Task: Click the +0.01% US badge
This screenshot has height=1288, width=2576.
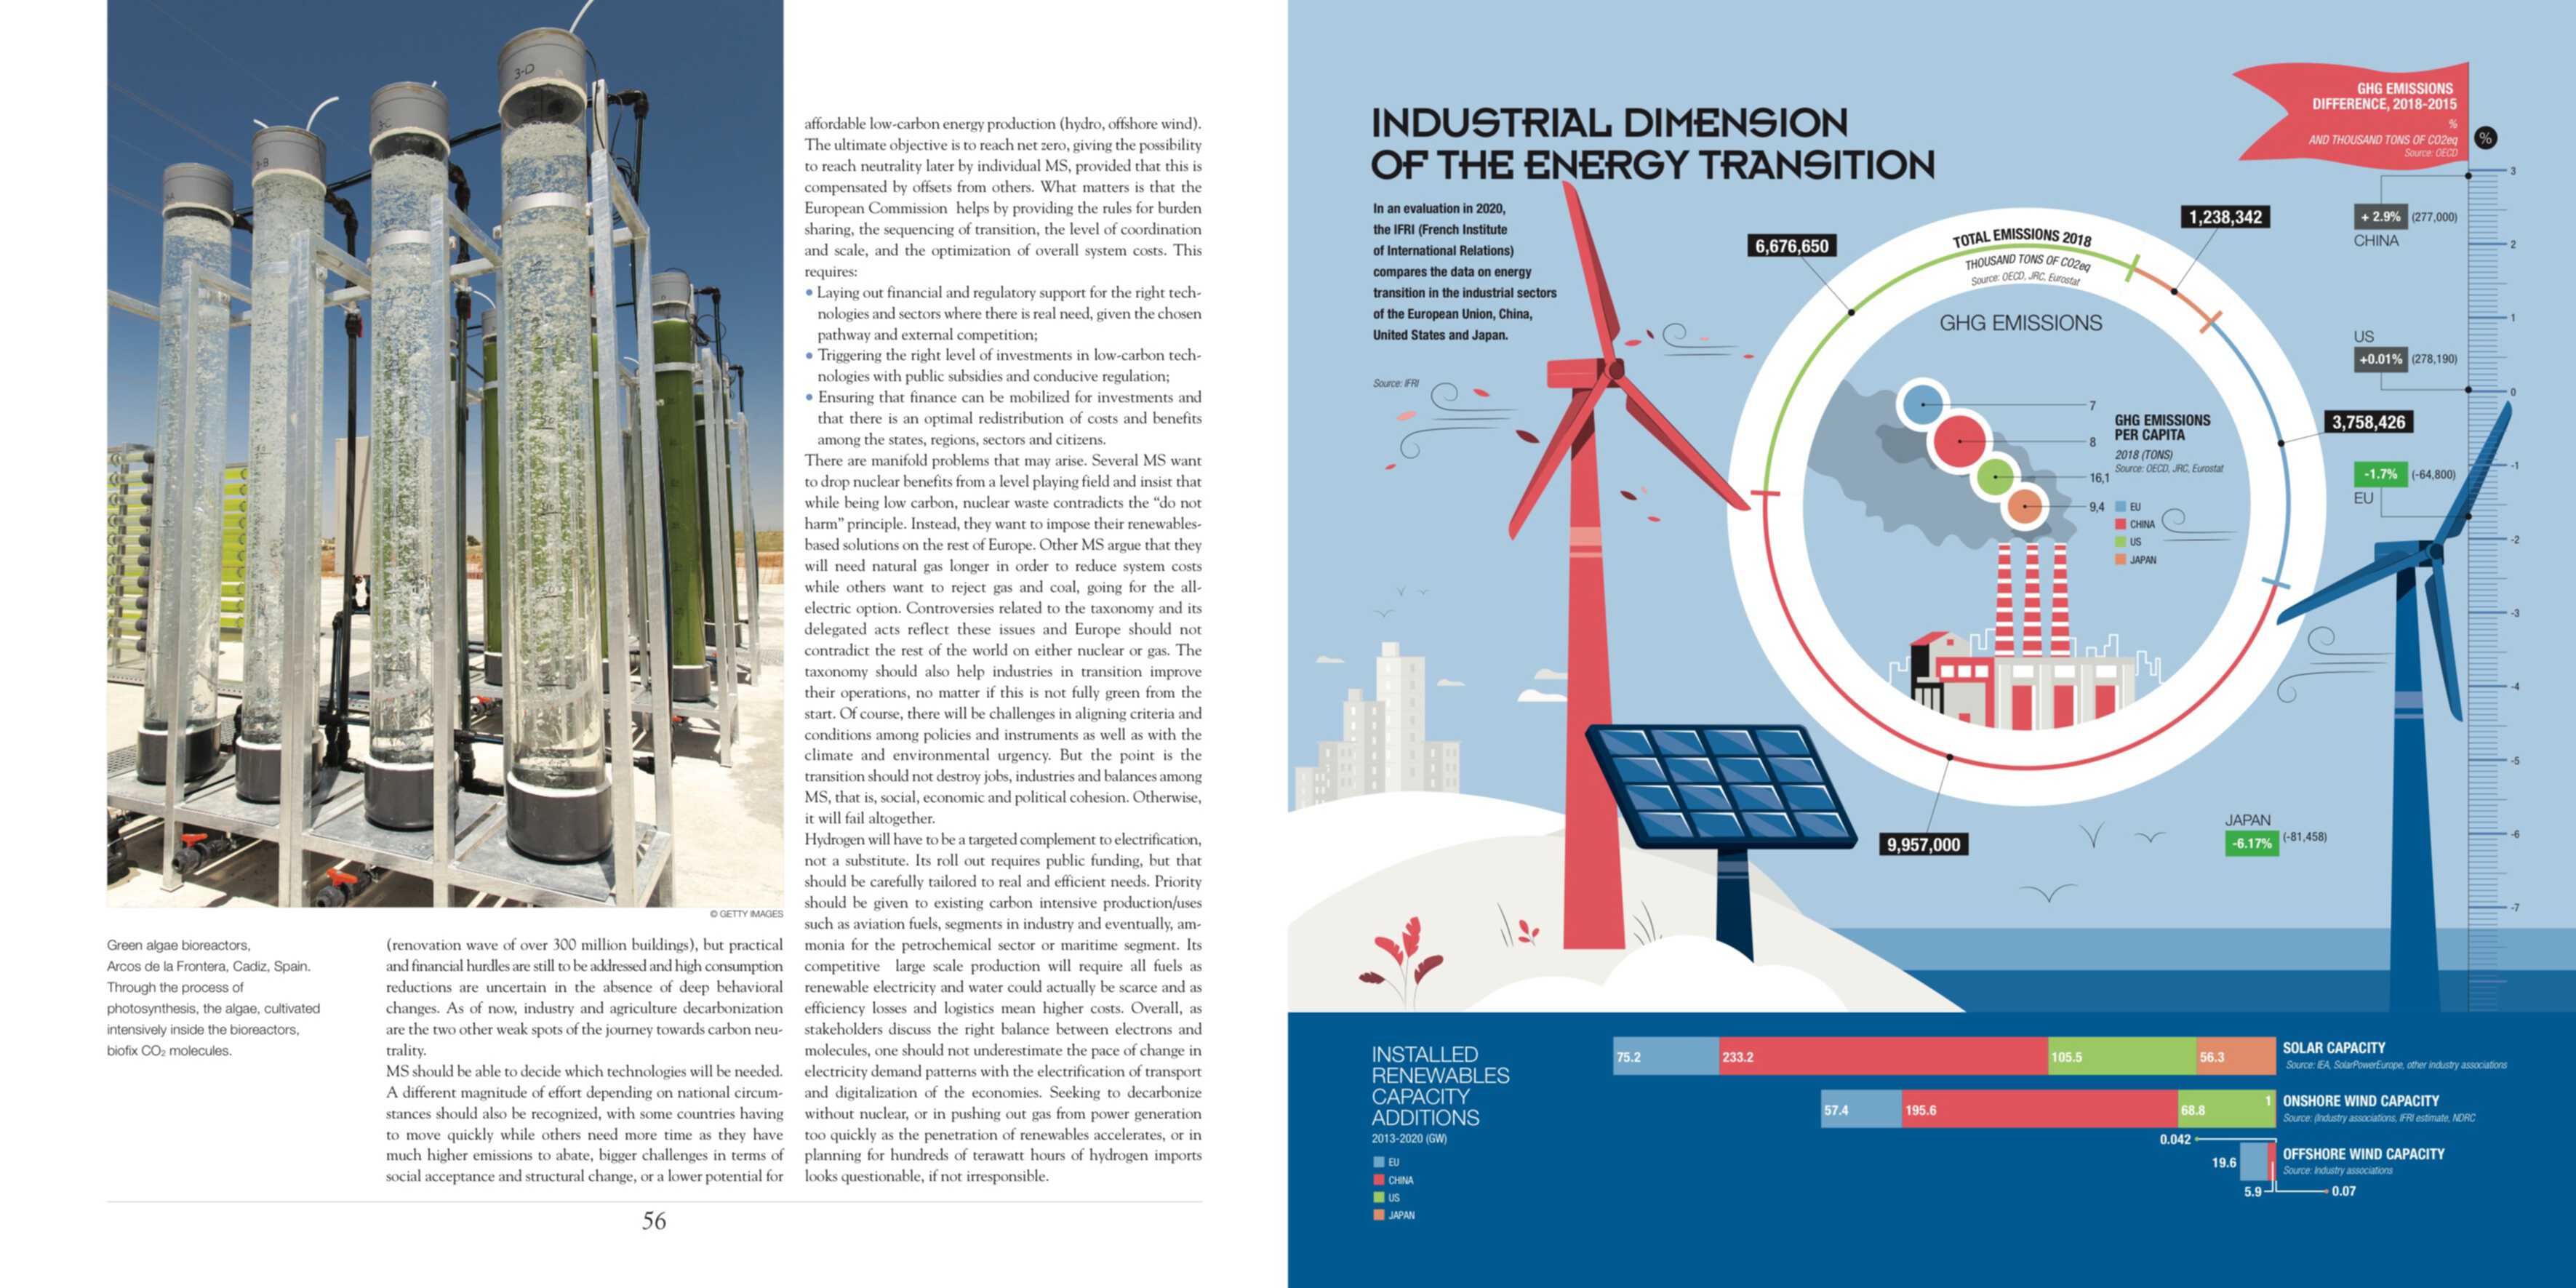Action: click(x=2380, y=359)
